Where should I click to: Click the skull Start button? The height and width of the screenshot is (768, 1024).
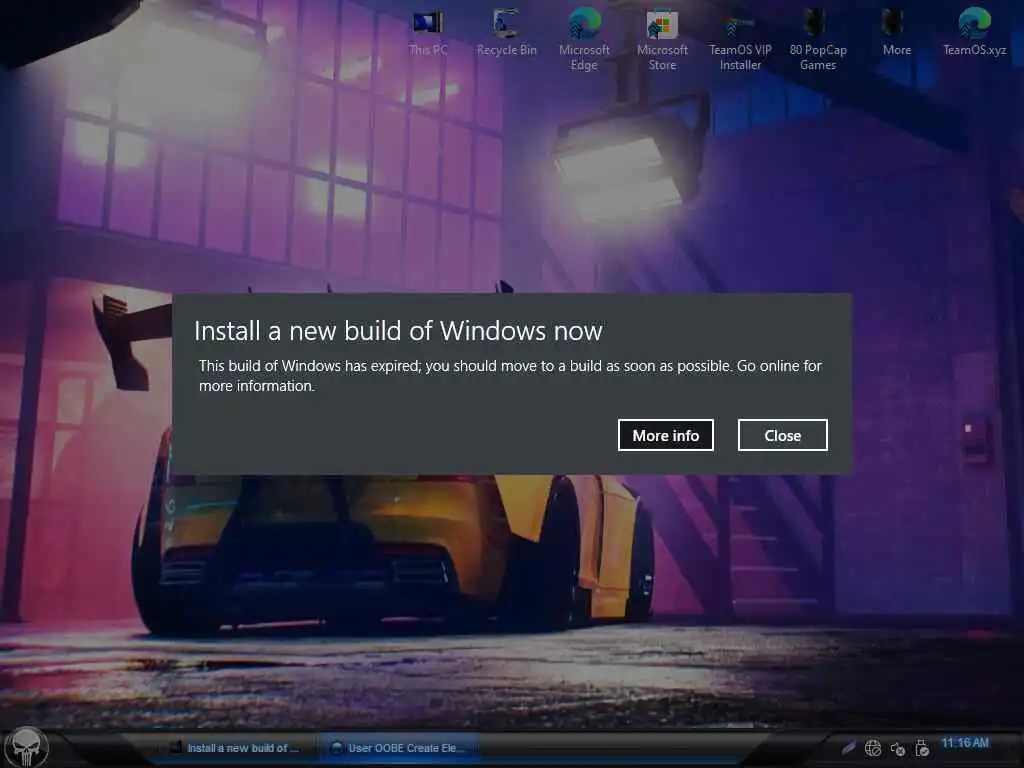click(26, 748)
